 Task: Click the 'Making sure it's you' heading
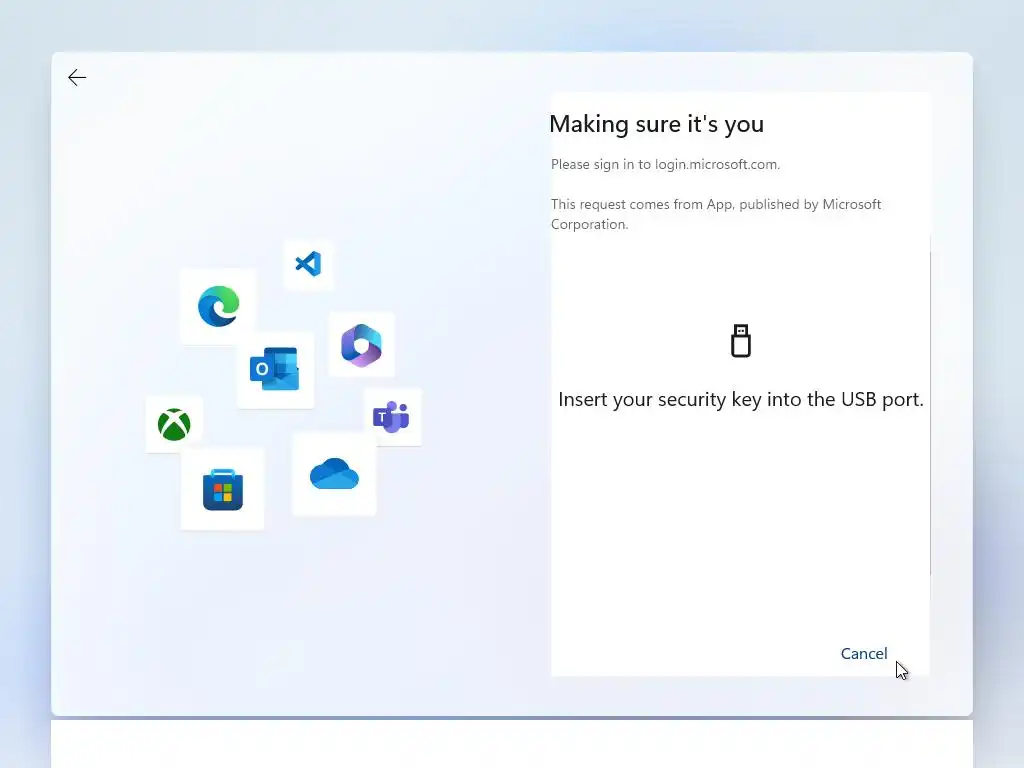pyautogui.click(x=656, y=124)
